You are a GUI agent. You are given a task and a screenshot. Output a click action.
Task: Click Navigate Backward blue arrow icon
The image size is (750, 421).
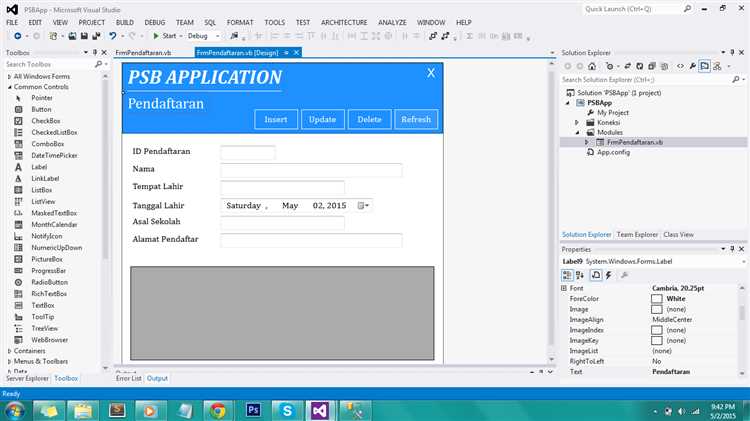tap(17, 36)
